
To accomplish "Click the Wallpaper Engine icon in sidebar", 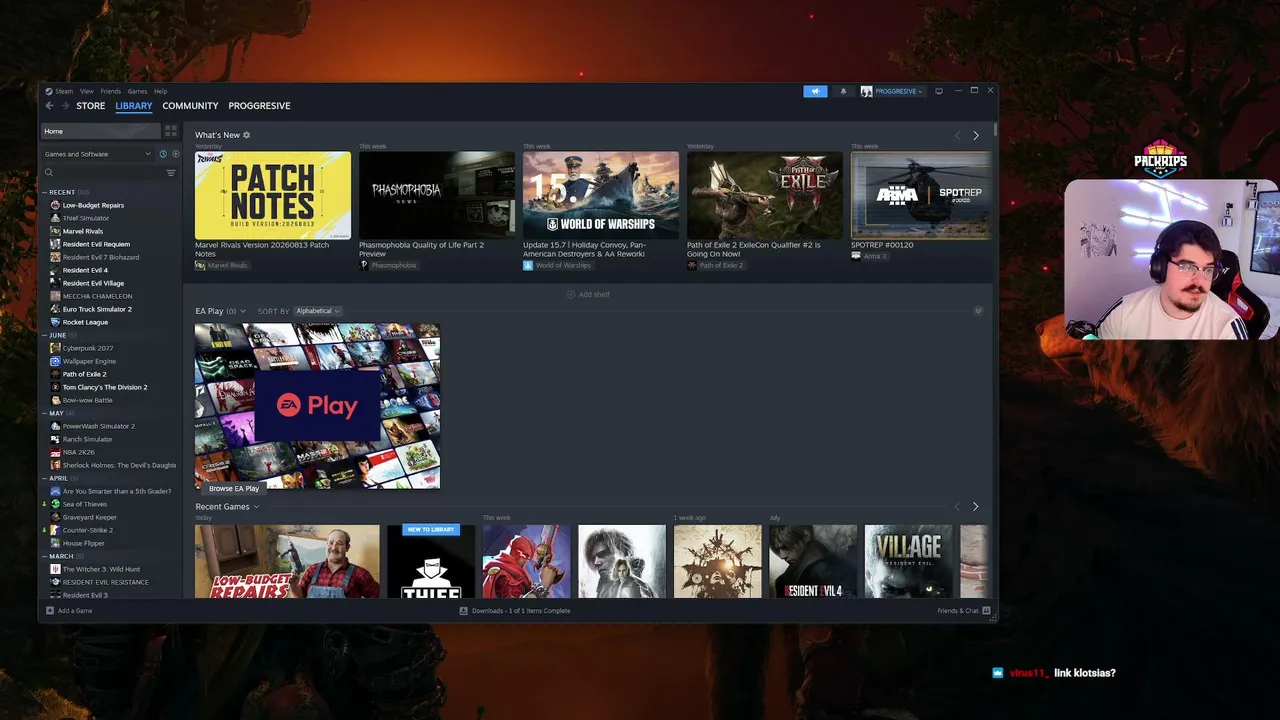I will click(56, 361).
